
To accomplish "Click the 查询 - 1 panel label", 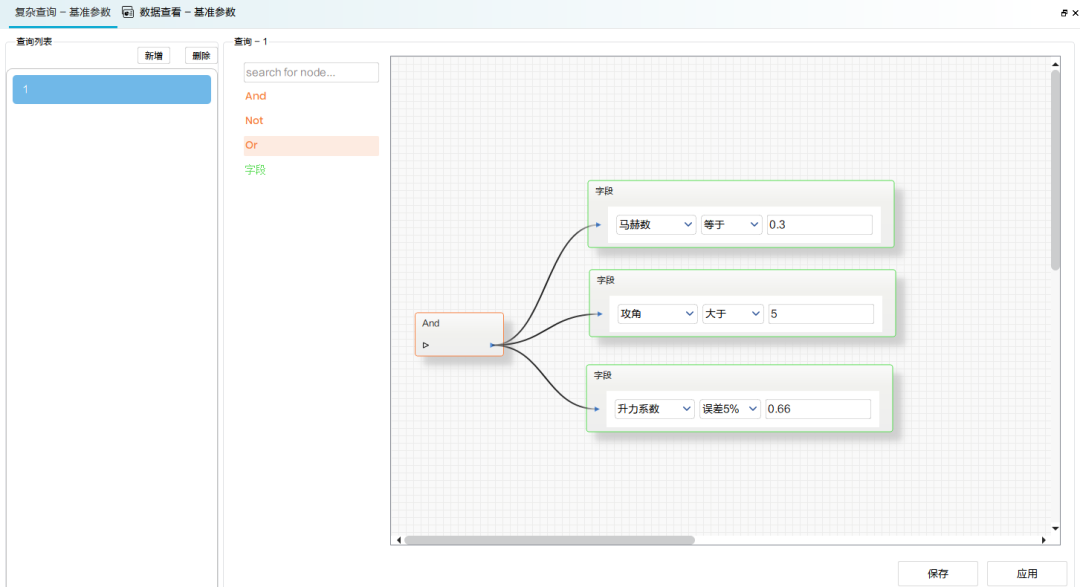I will tap(251, 41).
